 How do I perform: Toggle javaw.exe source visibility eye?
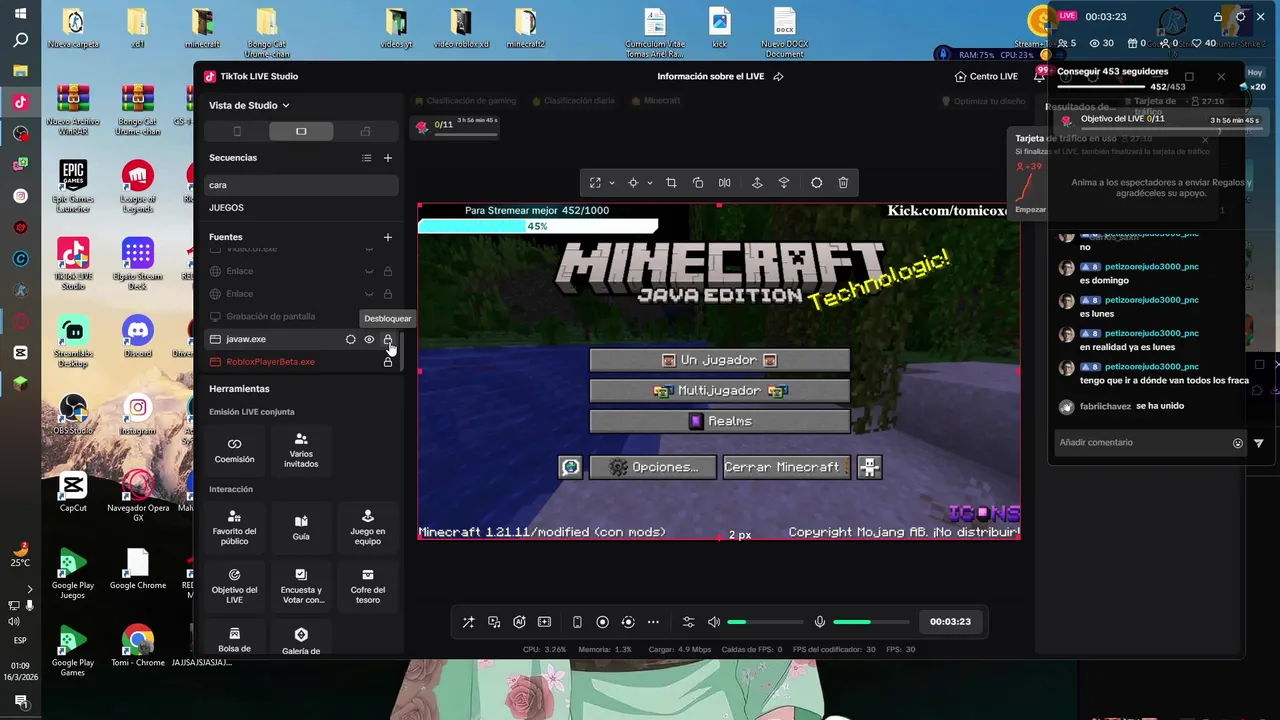pos(369,339)
